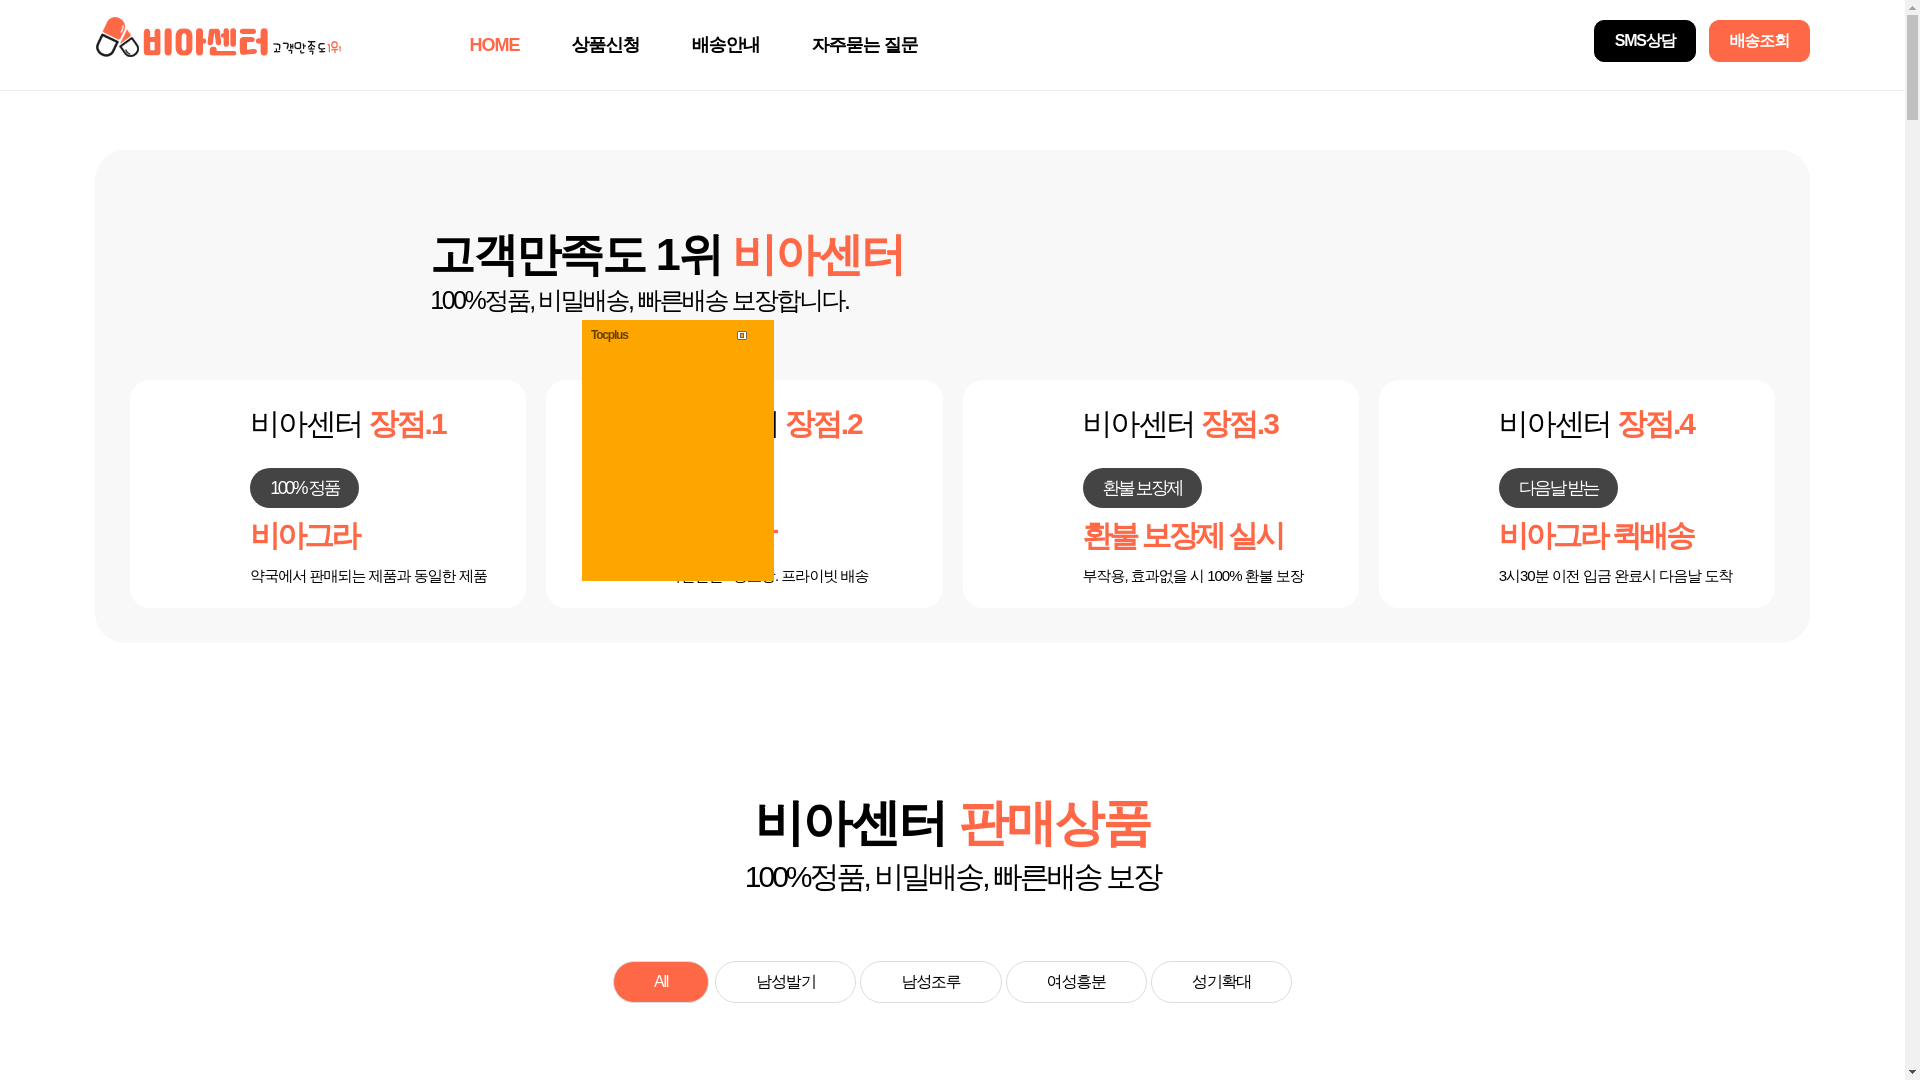1920x1080 pixels.
Task: Click the 비아센터 장점.3 card heading
Action: [x=1181, y=424]
